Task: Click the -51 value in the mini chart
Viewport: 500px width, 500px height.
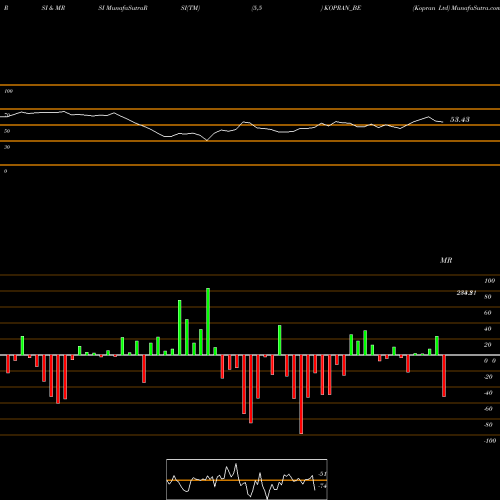Action: [x=322, y=474]
